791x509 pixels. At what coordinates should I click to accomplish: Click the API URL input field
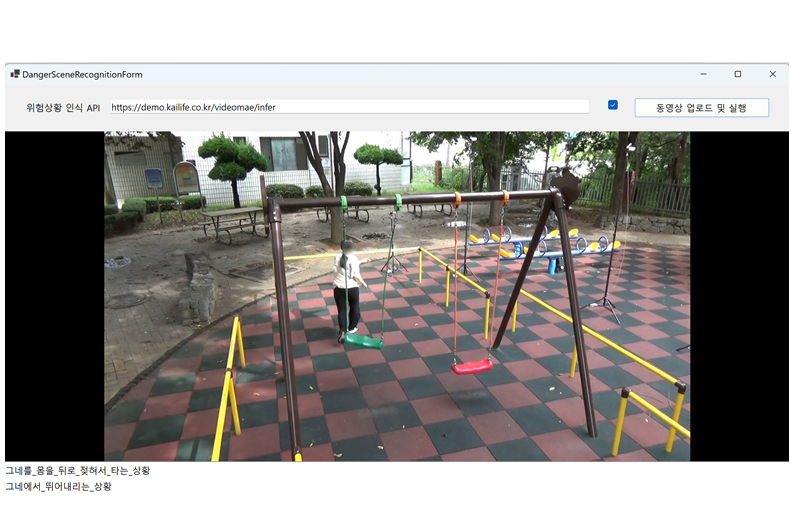coord(350,107)
